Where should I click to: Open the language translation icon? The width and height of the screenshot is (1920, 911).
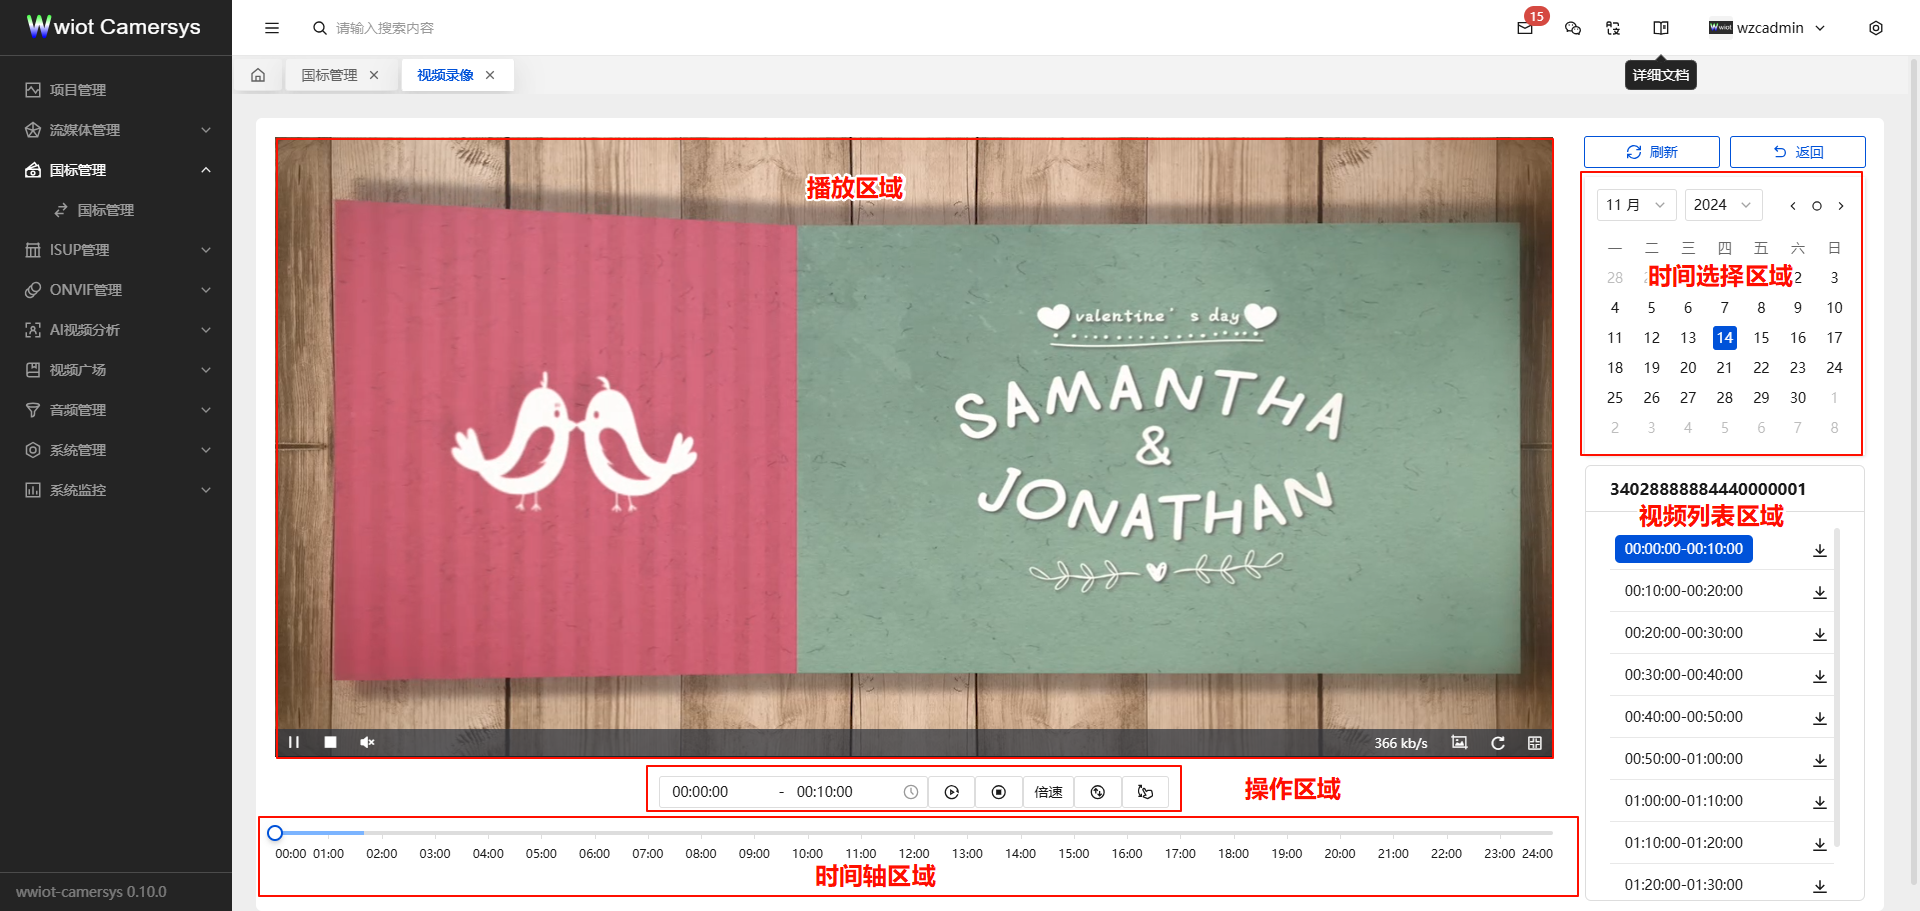tap(1613, 28)
